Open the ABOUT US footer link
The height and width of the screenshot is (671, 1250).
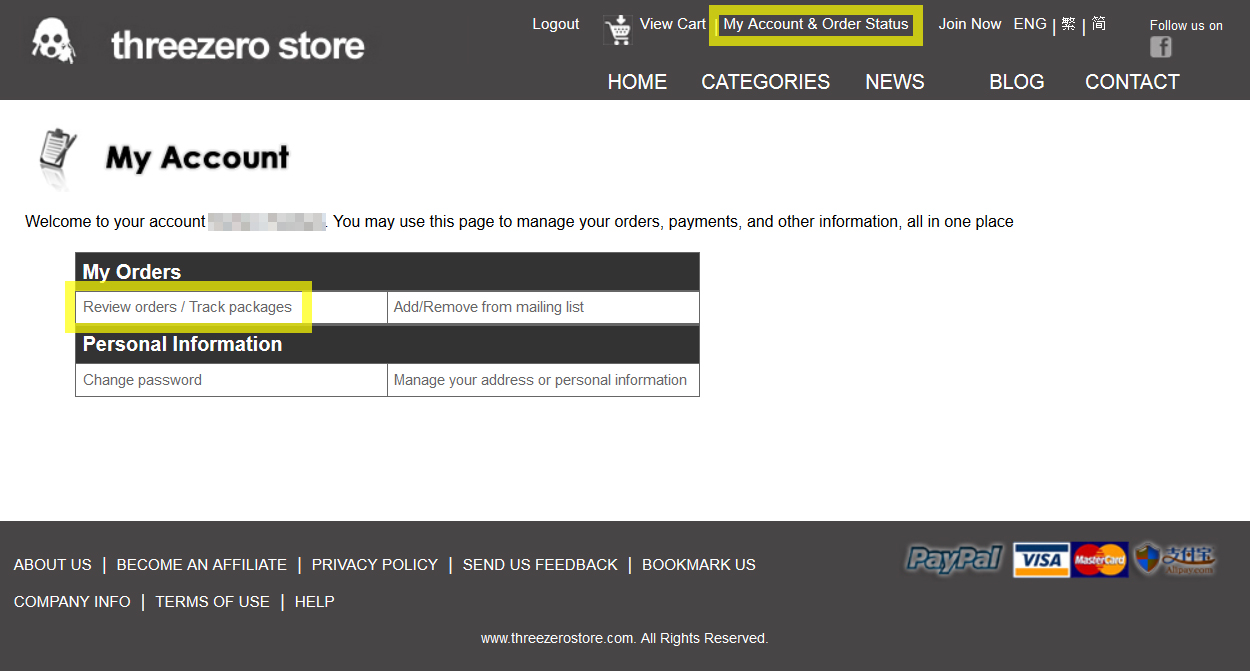click(53, 565)
